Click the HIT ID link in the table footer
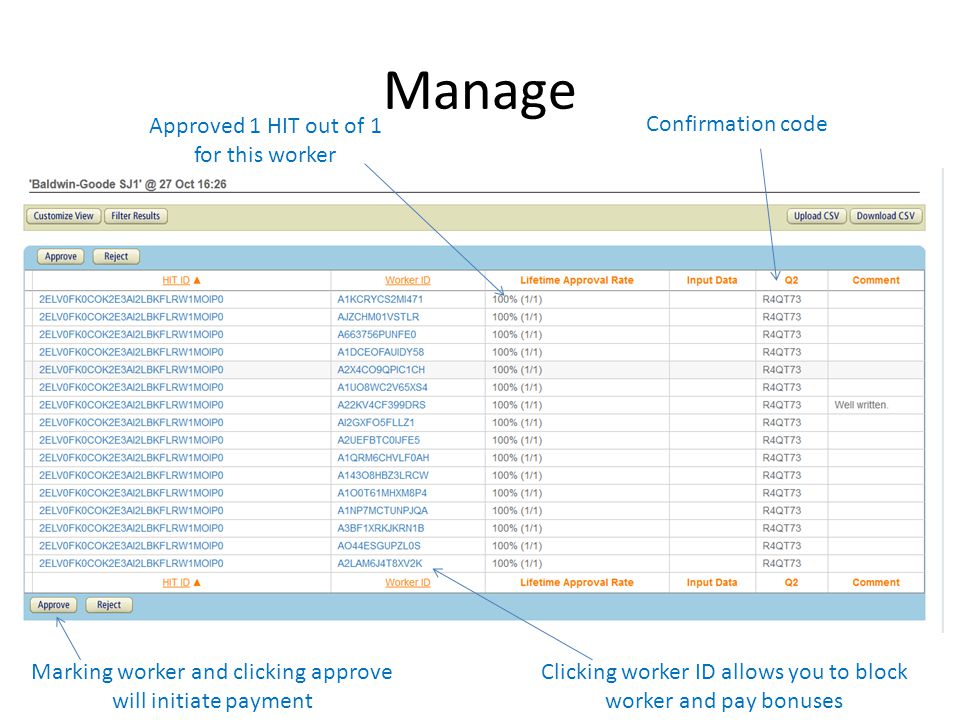This screenshot has height=720, width=960. (x=176, y=583)
